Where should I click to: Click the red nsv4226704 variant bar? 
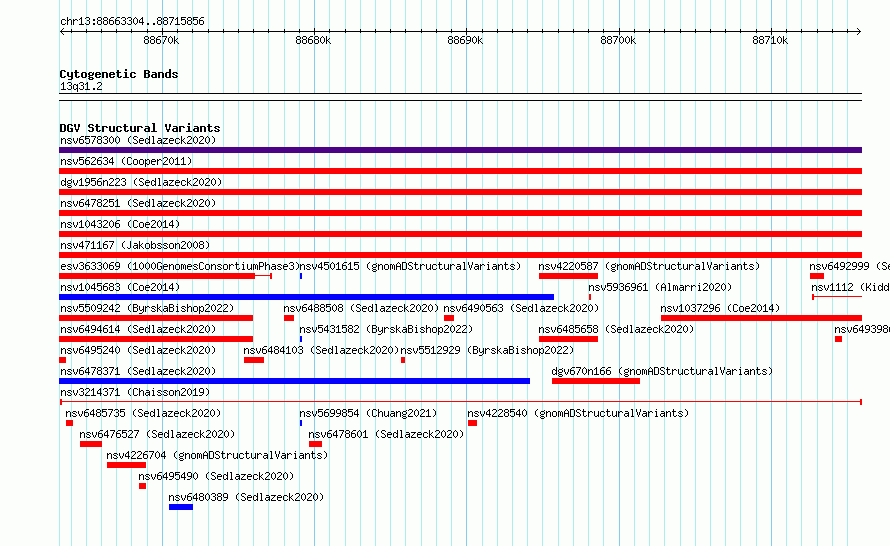[127, 465]
